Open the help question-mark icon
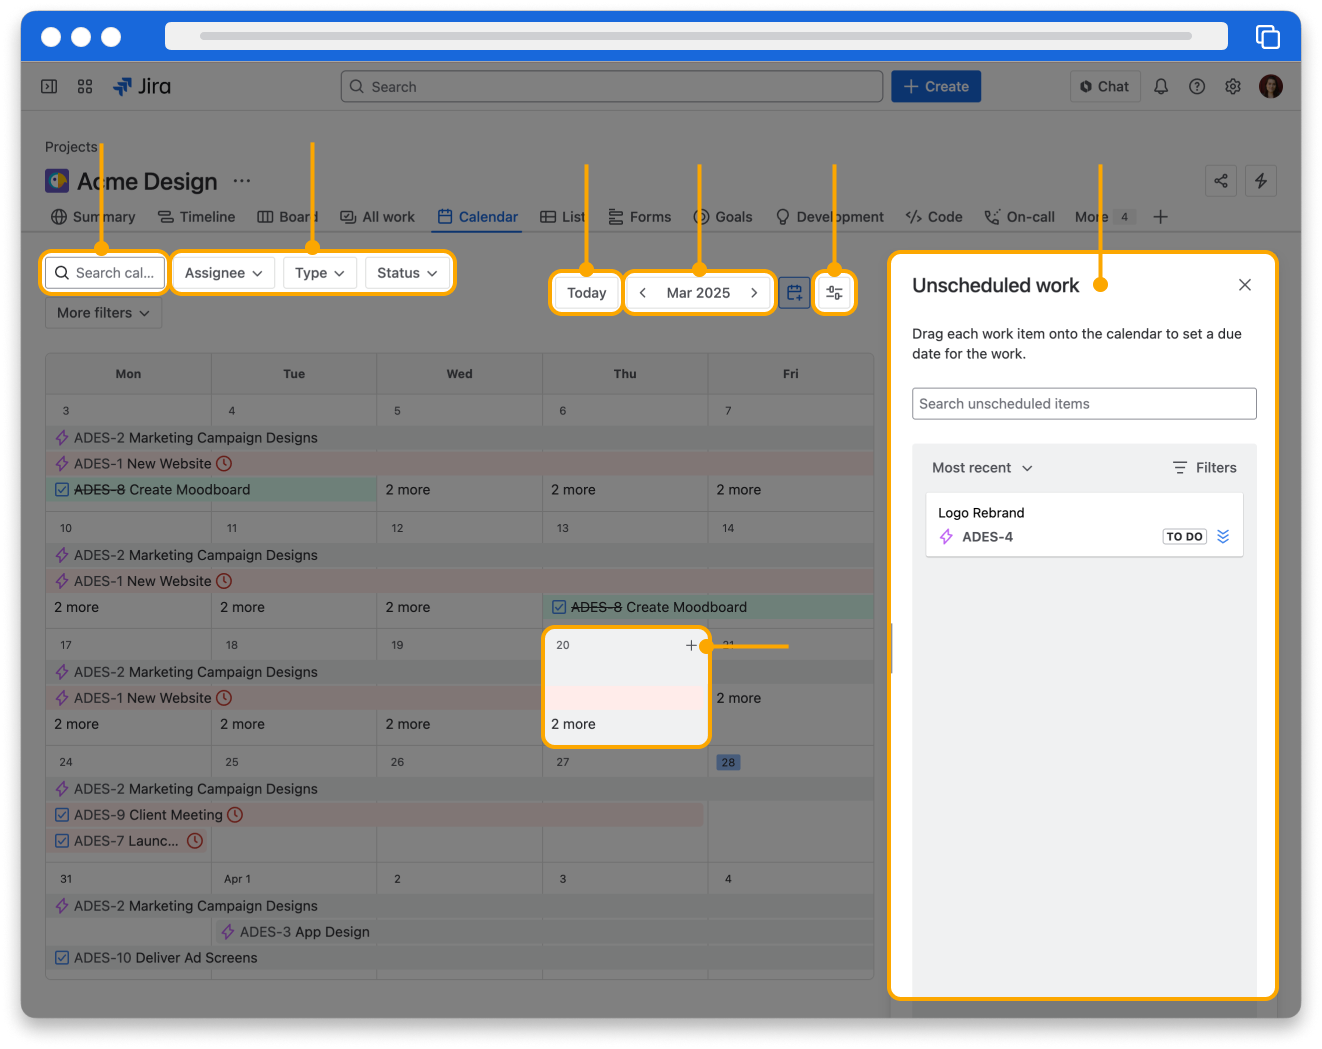 [1197, 87]
